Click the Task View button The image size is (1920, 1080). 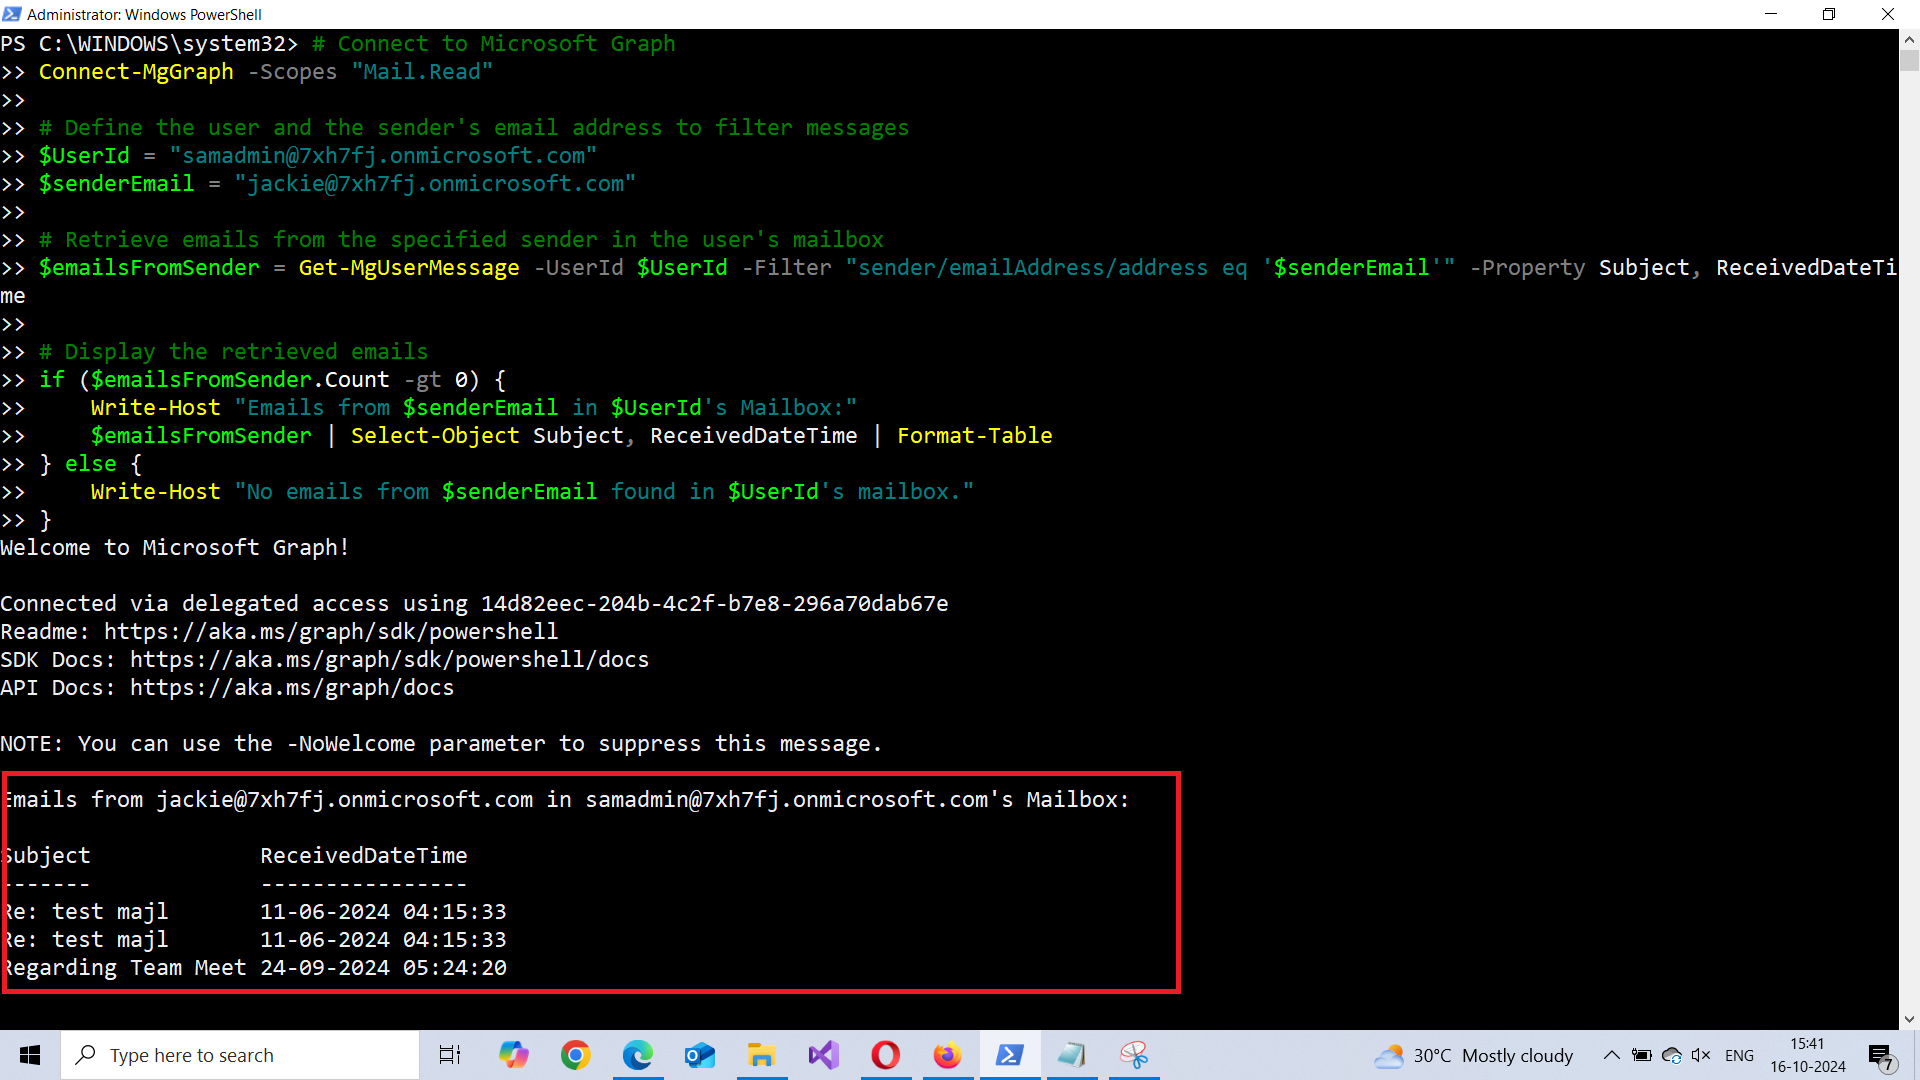coord(450,1055)
